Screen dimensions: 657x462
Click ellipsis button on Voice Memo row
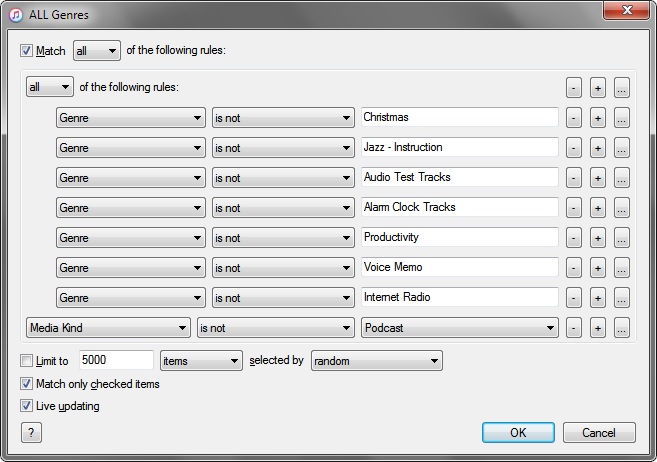click(x=621, y=268)
